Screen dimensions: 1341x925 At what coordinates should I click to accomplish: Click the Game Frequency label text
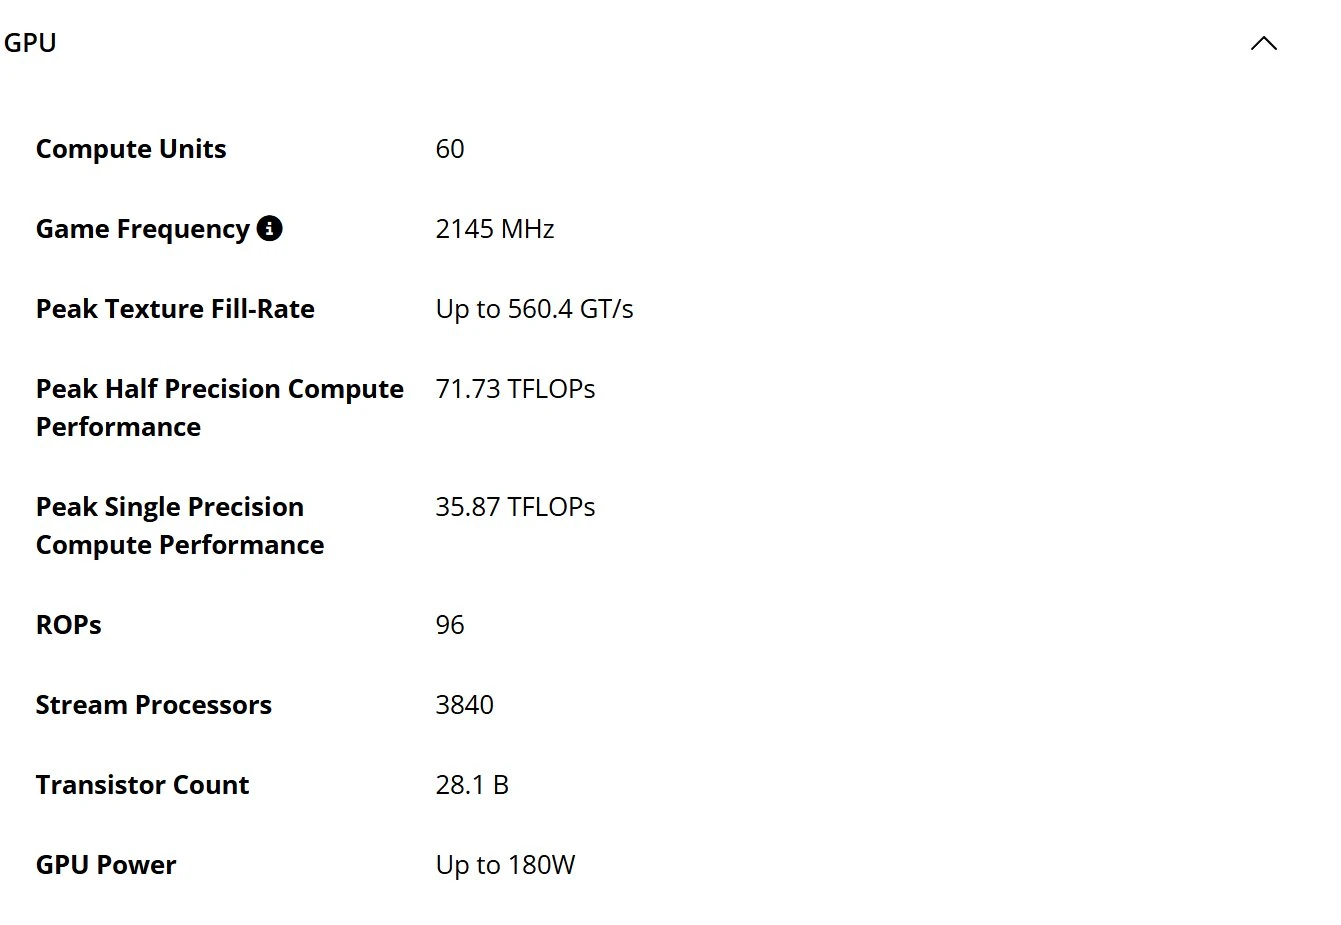coord(142,229)
